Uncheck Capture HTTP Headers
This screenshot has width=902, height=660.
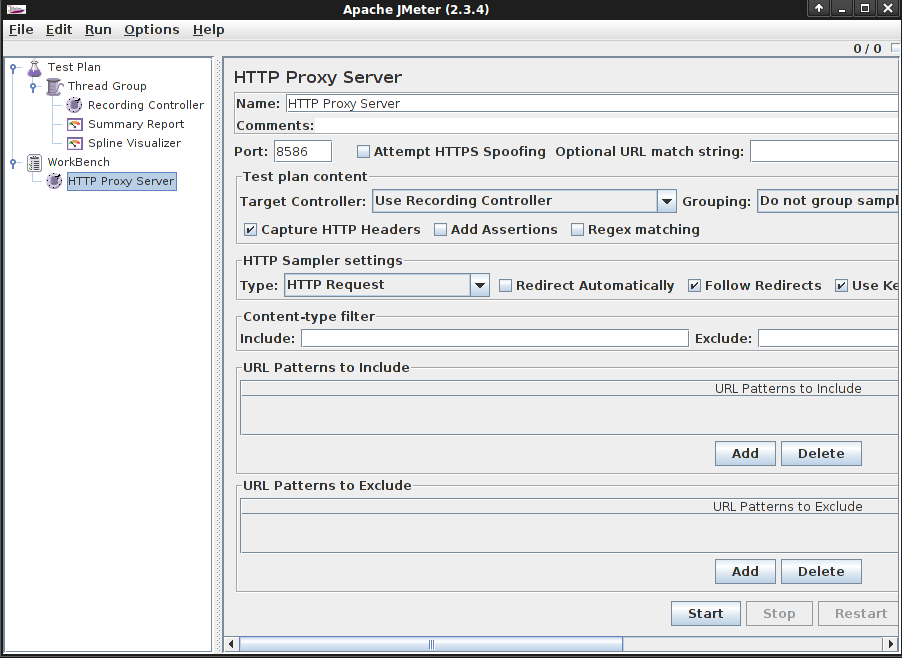tap(250, 230)
